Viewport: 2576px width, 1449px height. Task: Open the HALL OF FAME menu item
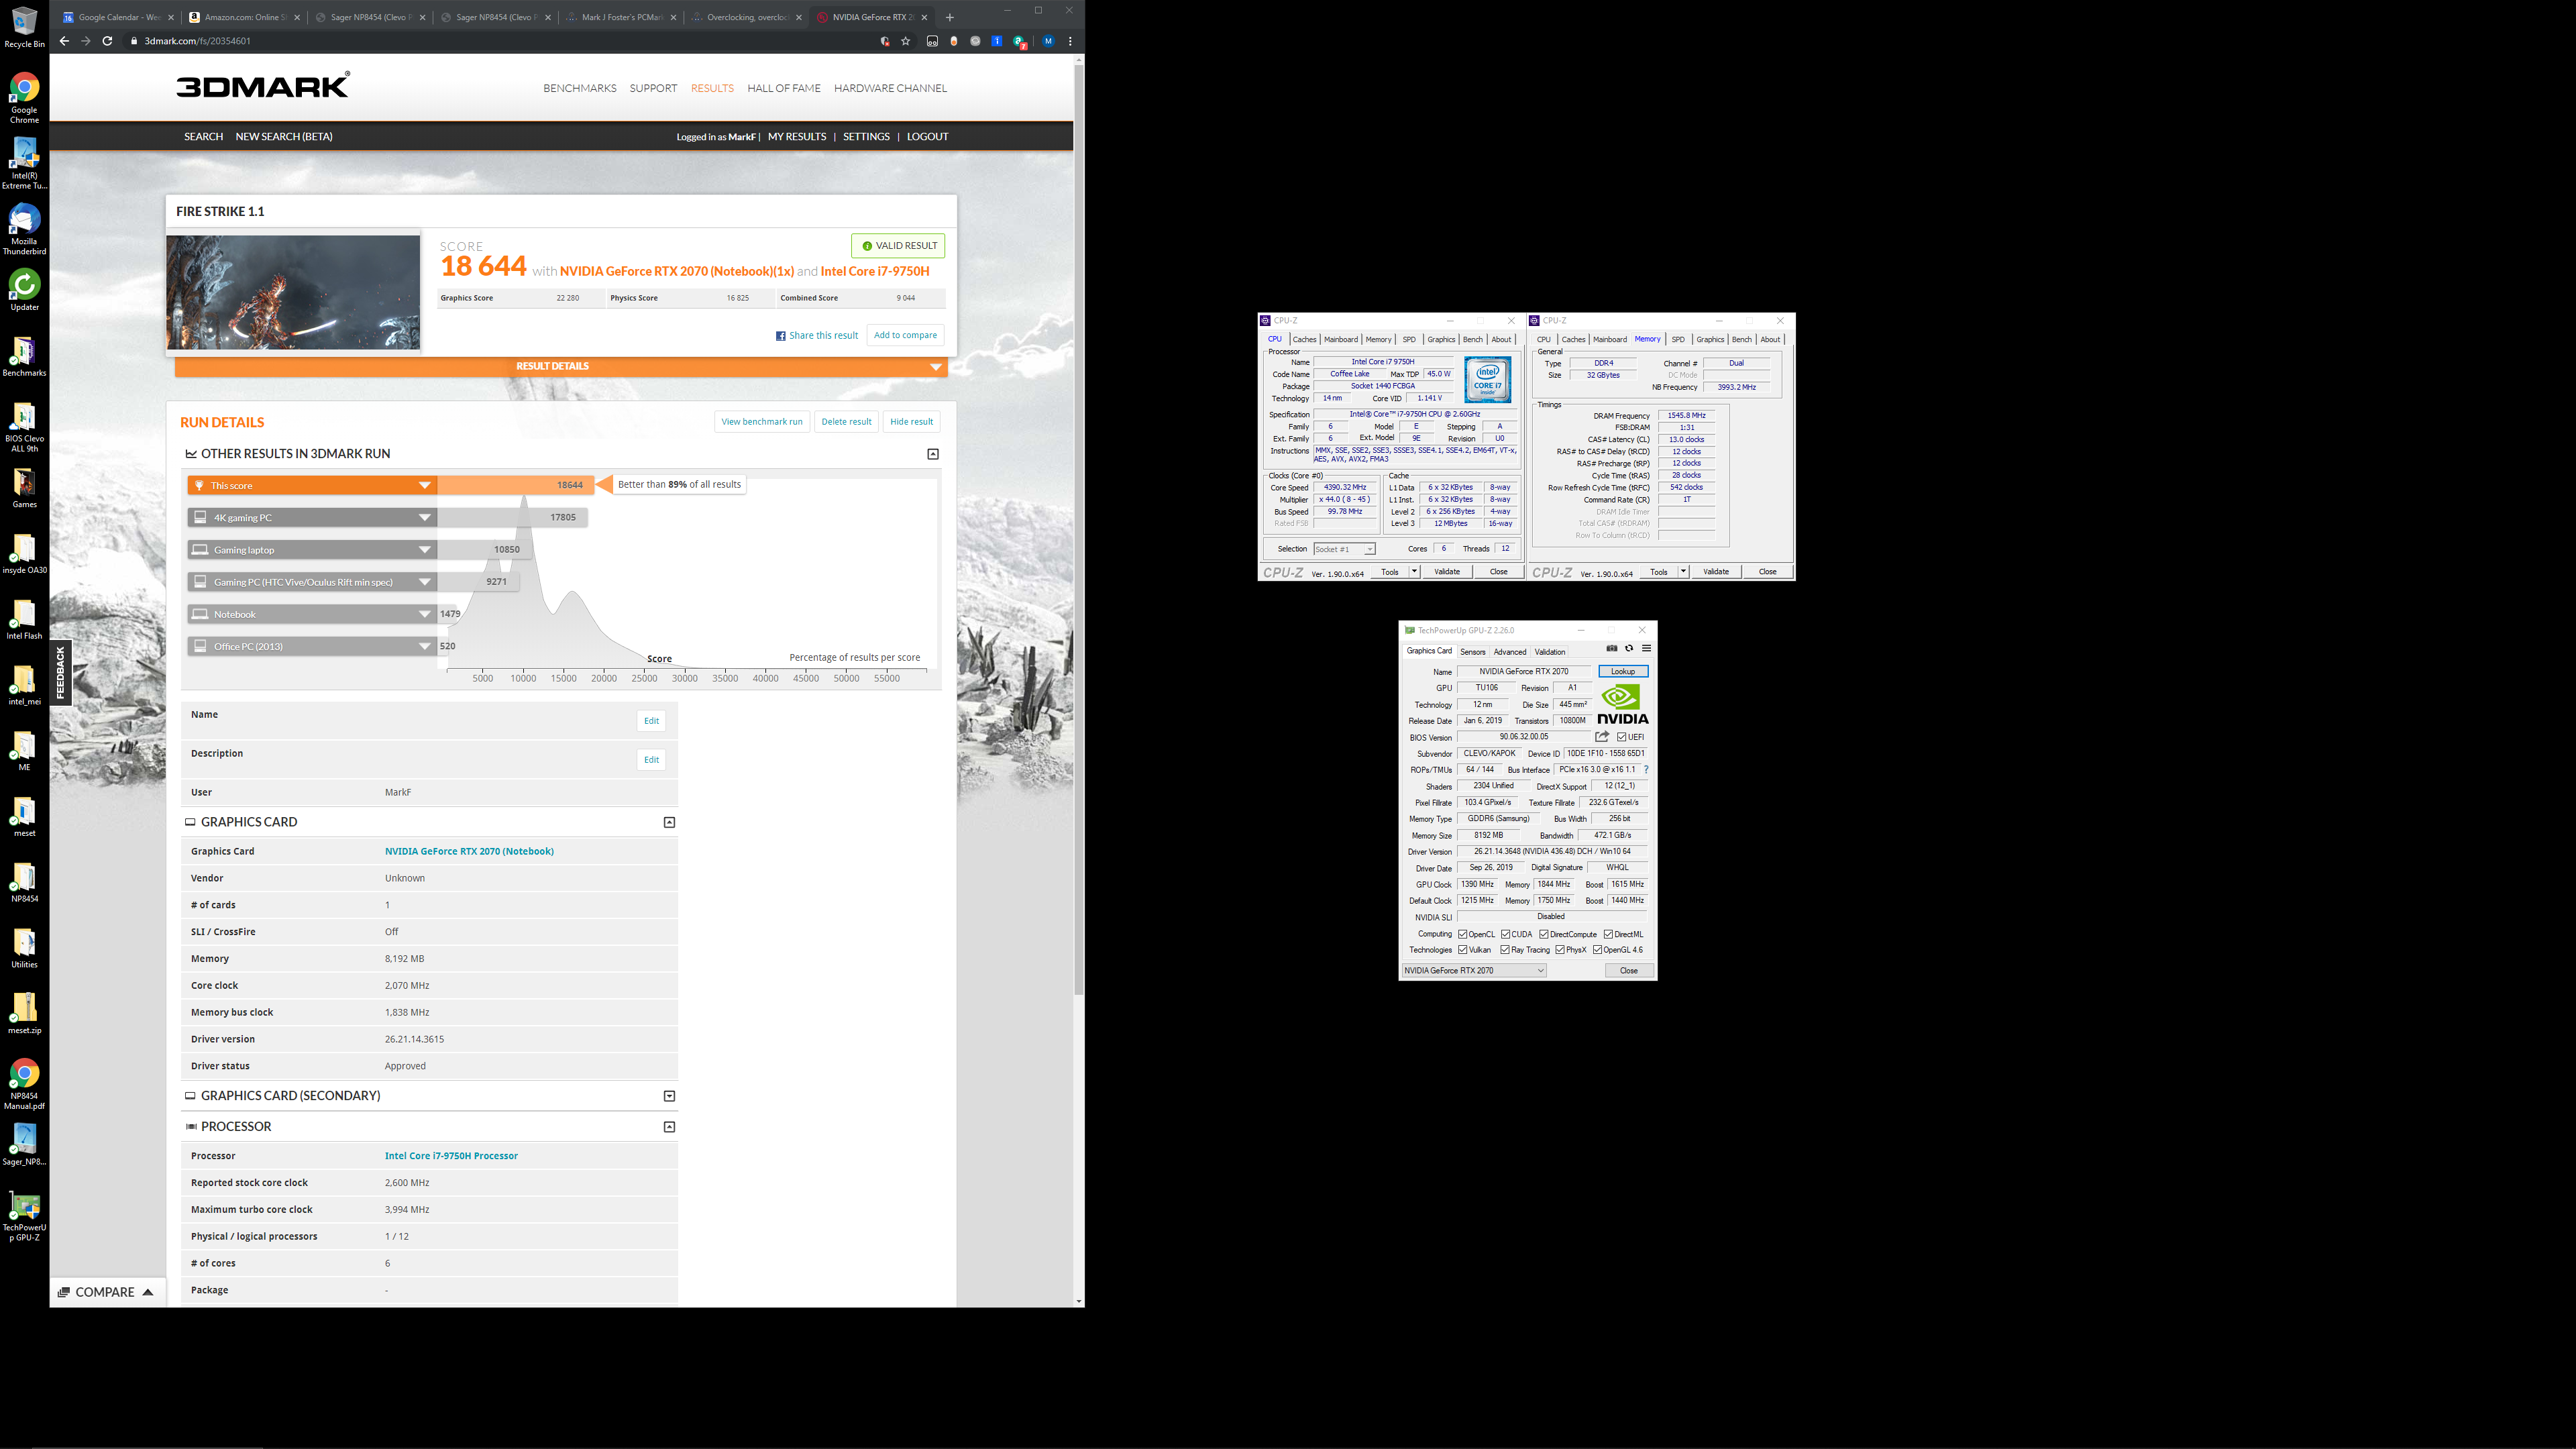pyautogui.click(x=784, y=88)
